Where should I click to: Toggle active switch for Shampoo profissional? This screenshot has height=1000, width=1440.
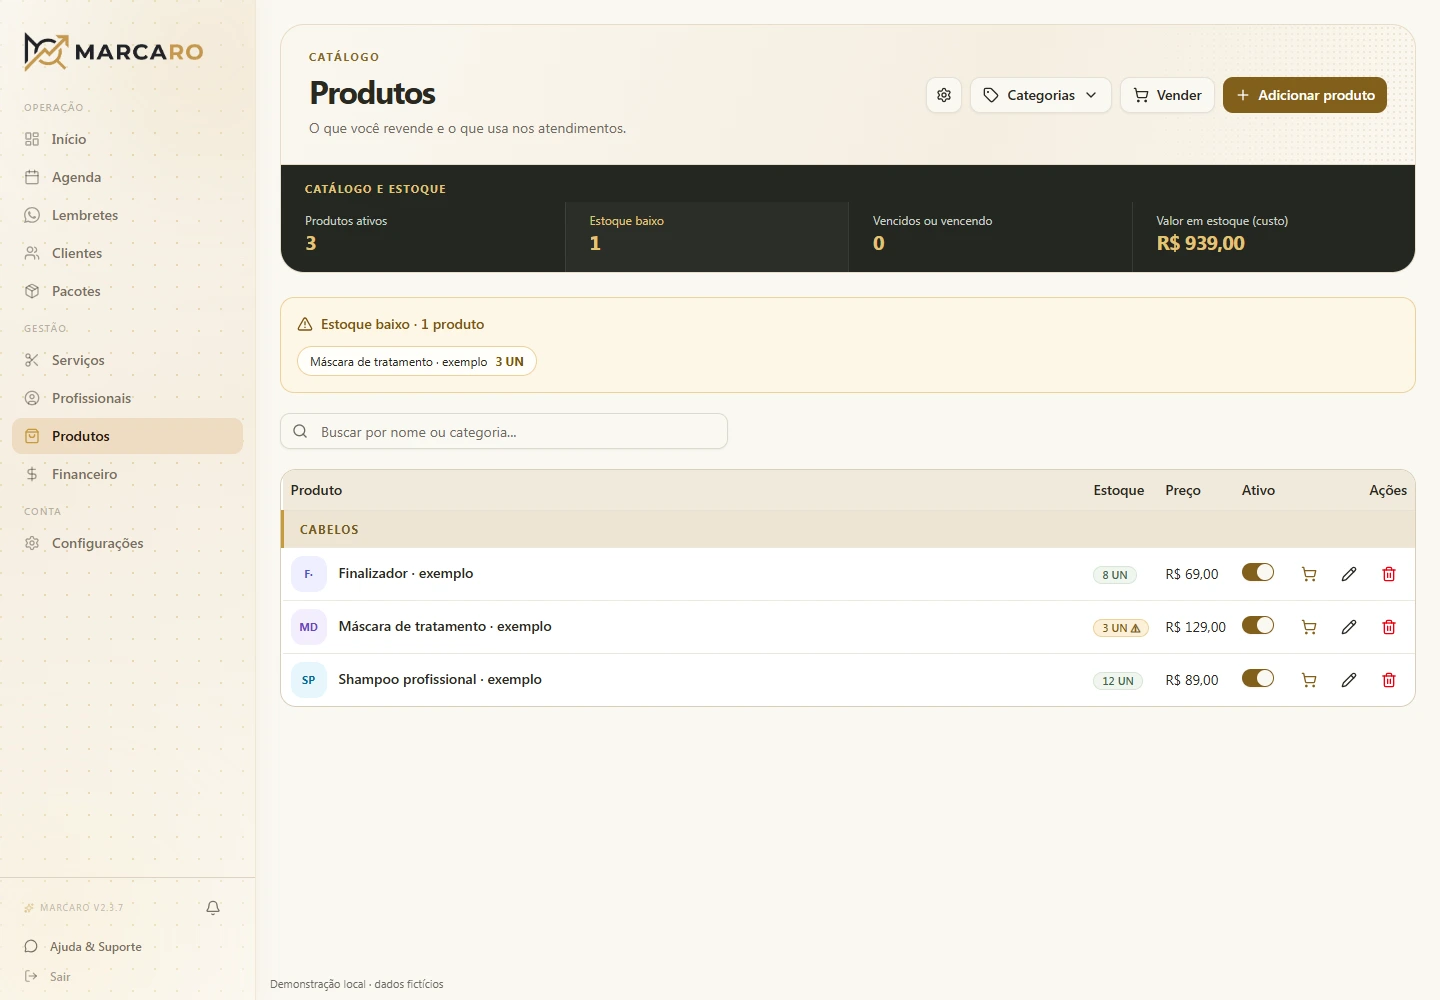coord(1258,678)
